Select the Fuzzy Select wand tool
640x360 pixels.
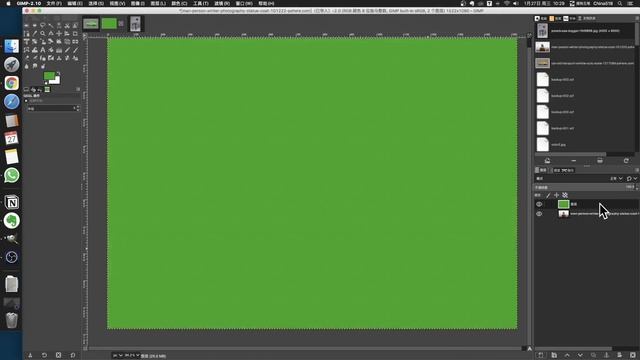pos(51,25)
